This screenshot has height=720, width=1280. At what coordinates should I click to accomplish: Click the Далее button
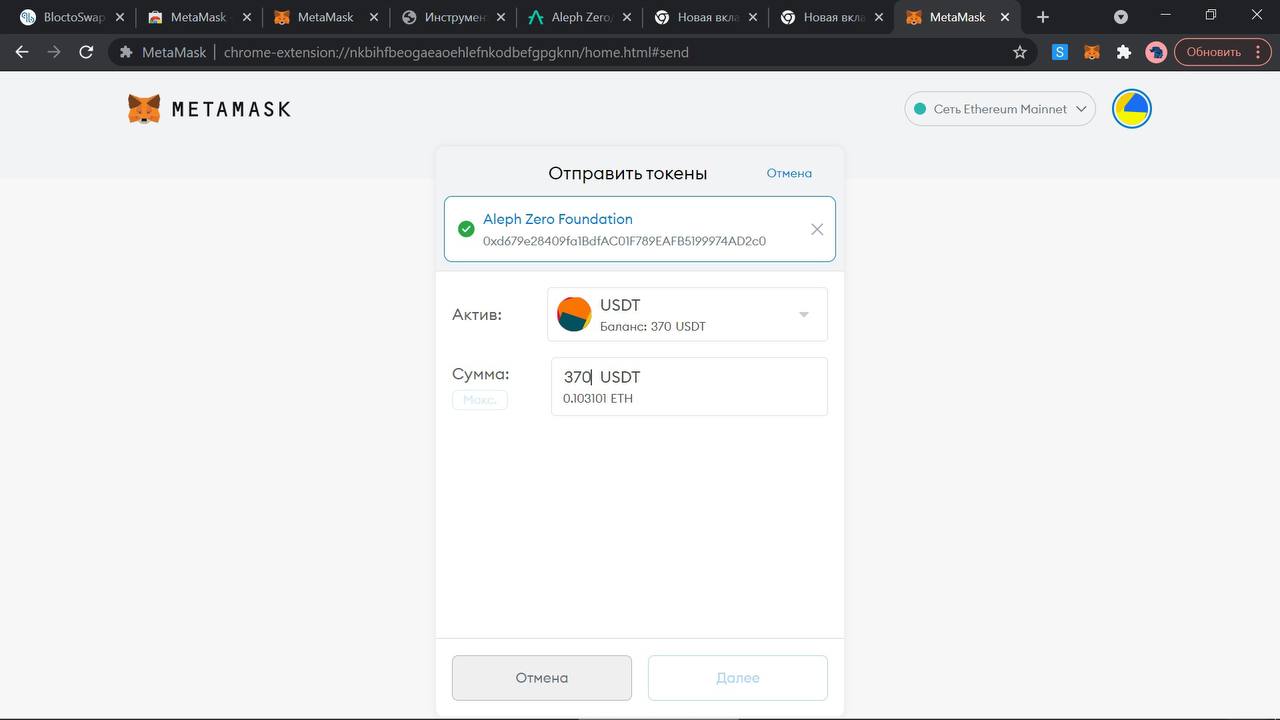click(x=738, y=678)
